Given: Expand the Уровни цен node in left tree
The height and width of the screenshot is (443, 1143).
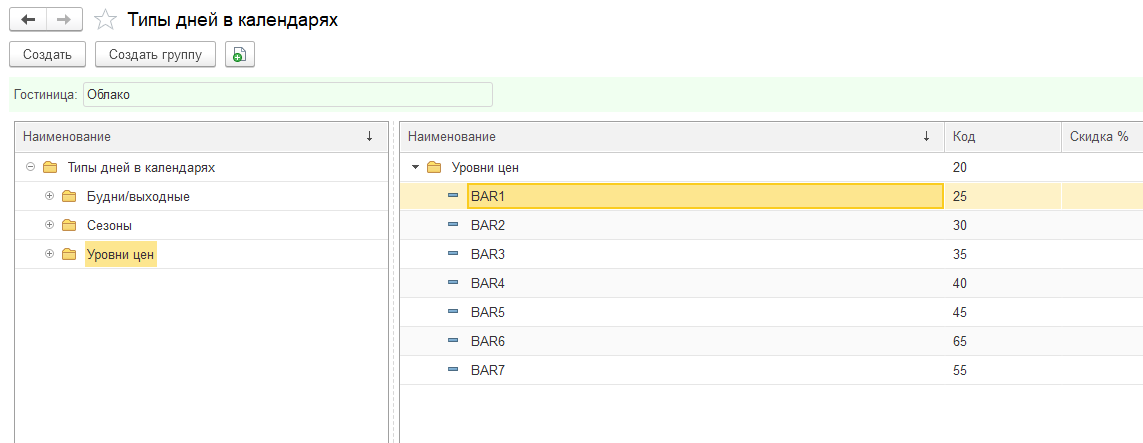Looking at the screenshot, I should [50, 254].
